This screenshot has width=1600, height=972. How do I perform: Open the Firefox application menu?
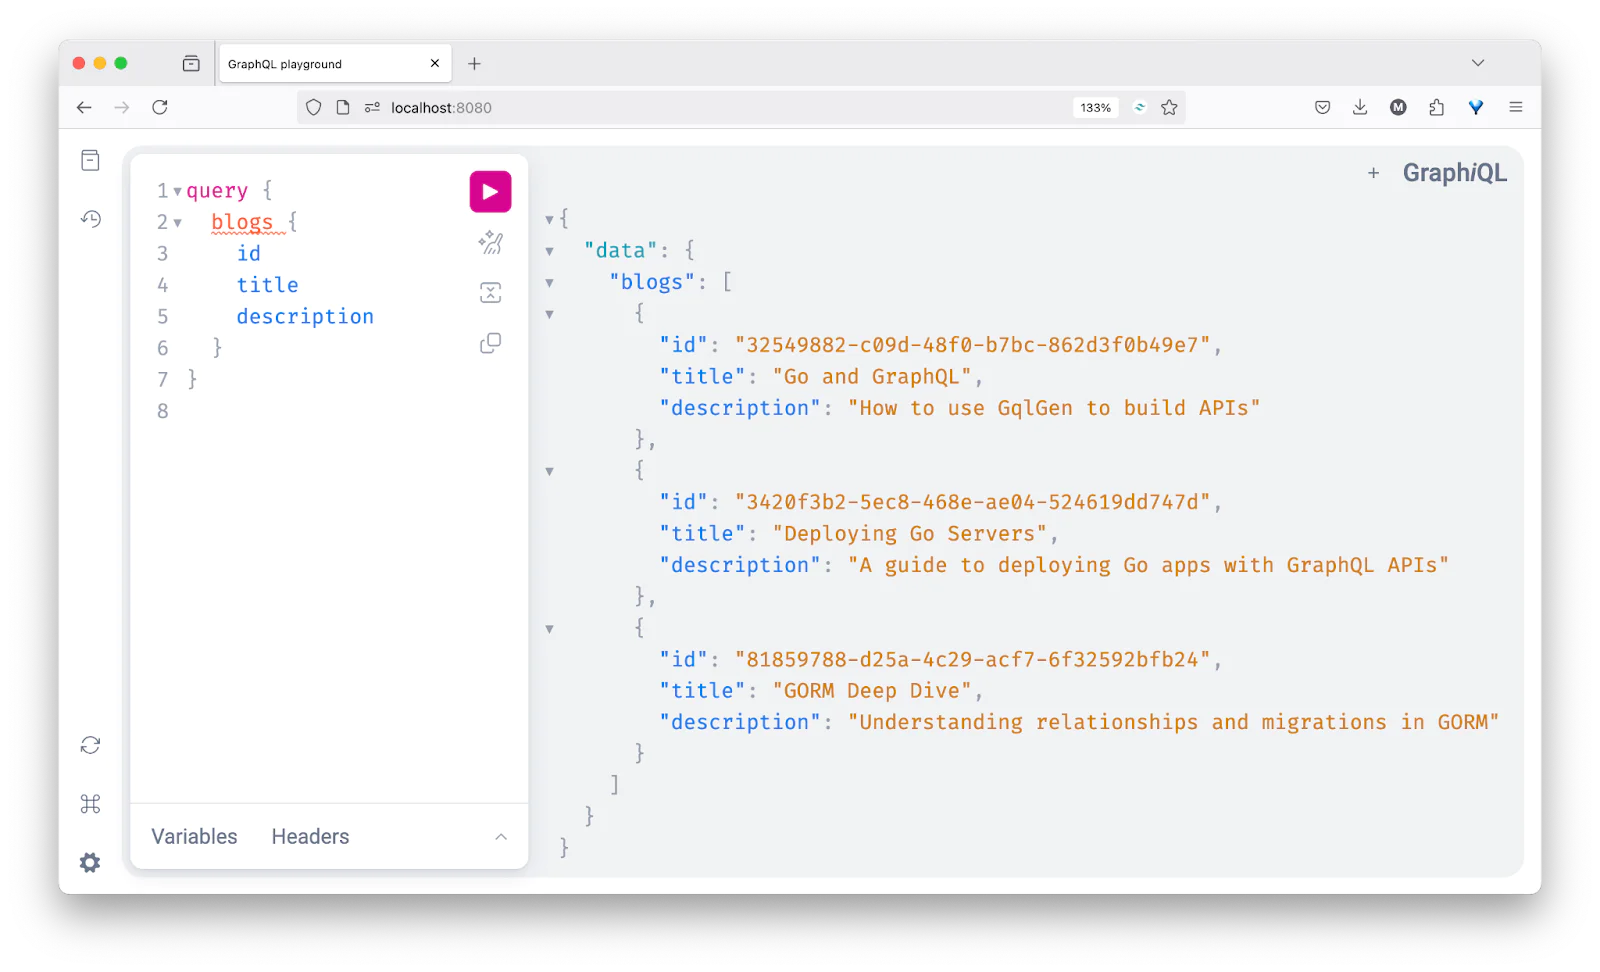tap(1515, 107)
